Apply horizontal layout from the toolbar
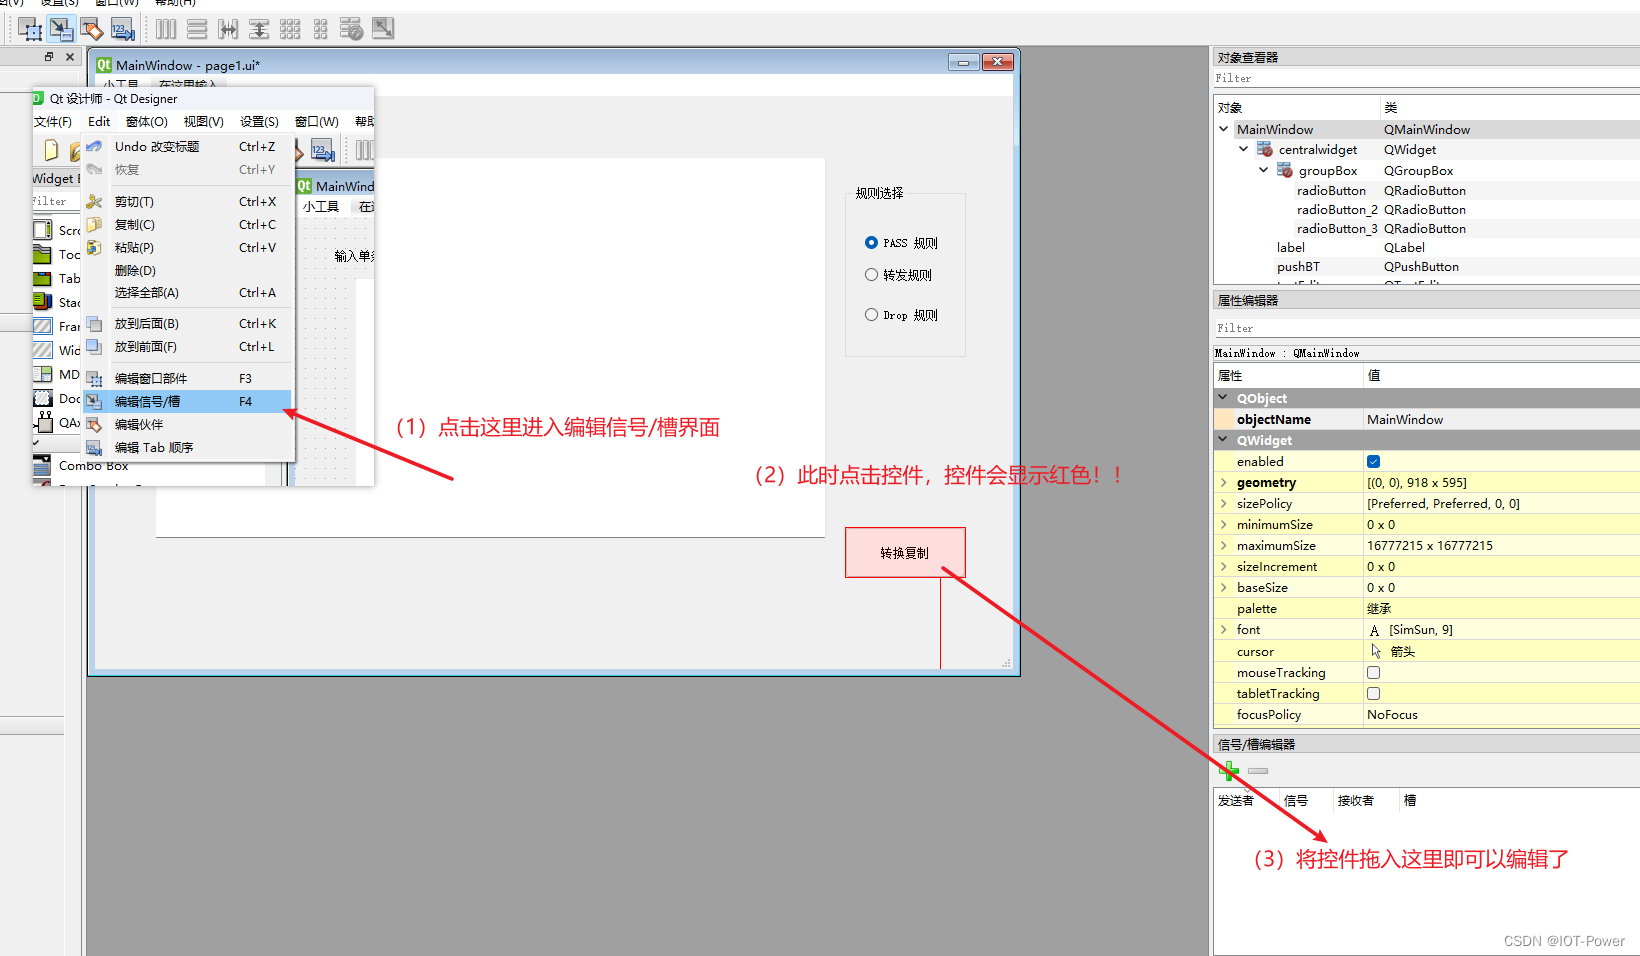 point(166,28)
